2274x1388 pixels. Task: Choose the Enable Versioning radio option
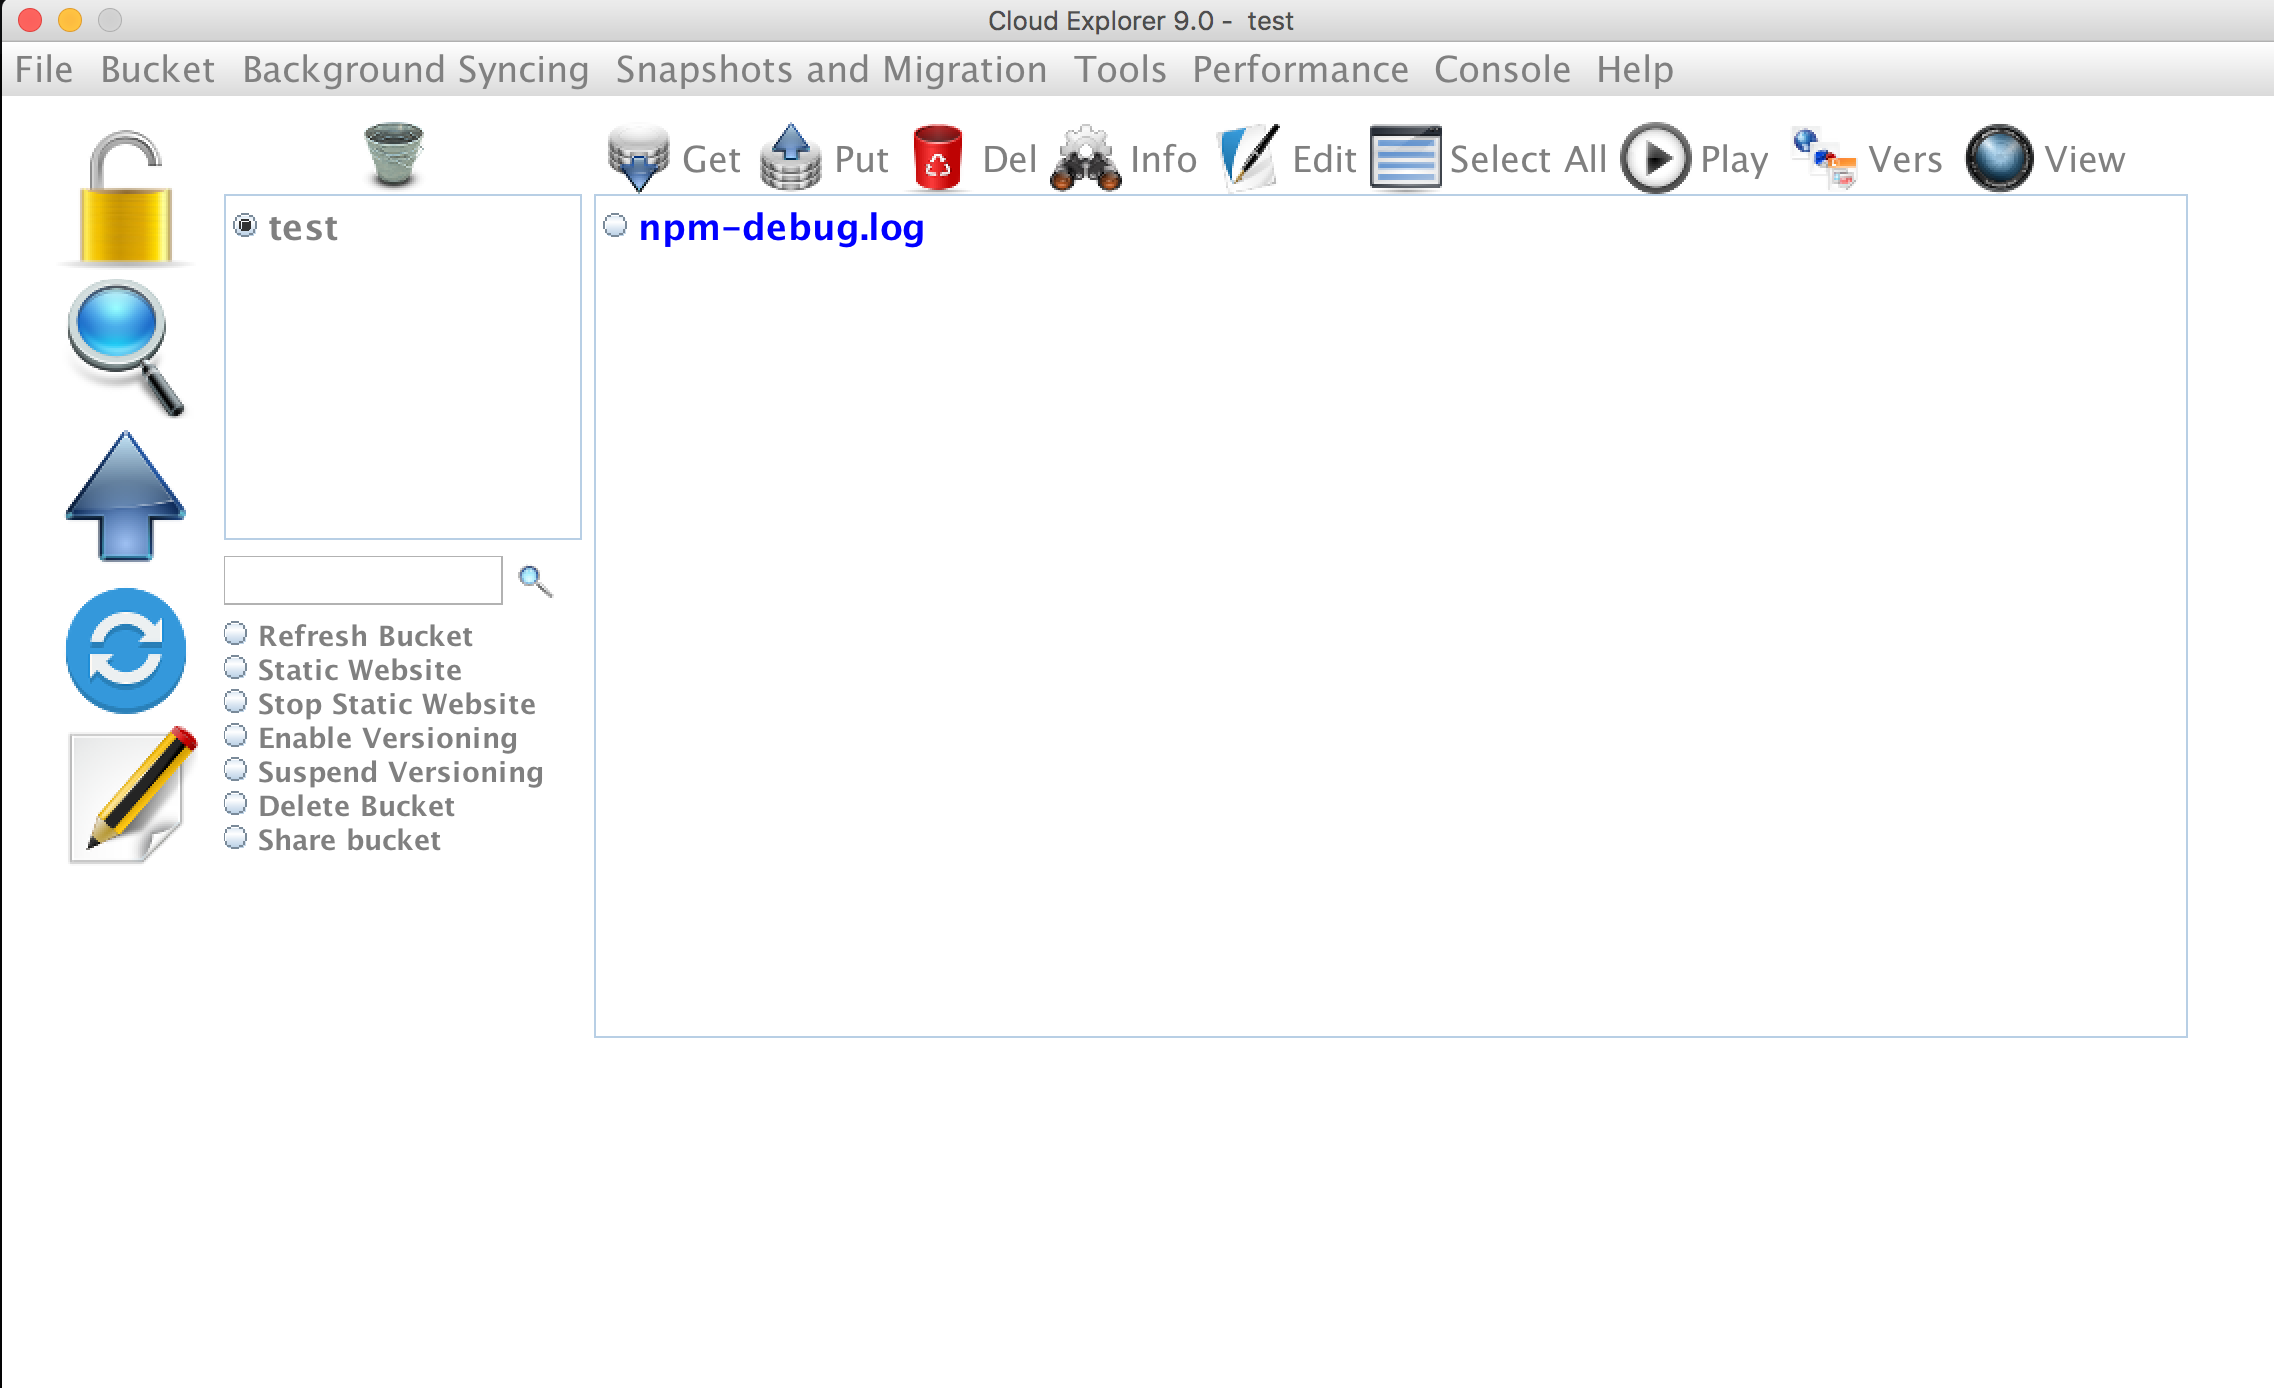coord(236,737)
